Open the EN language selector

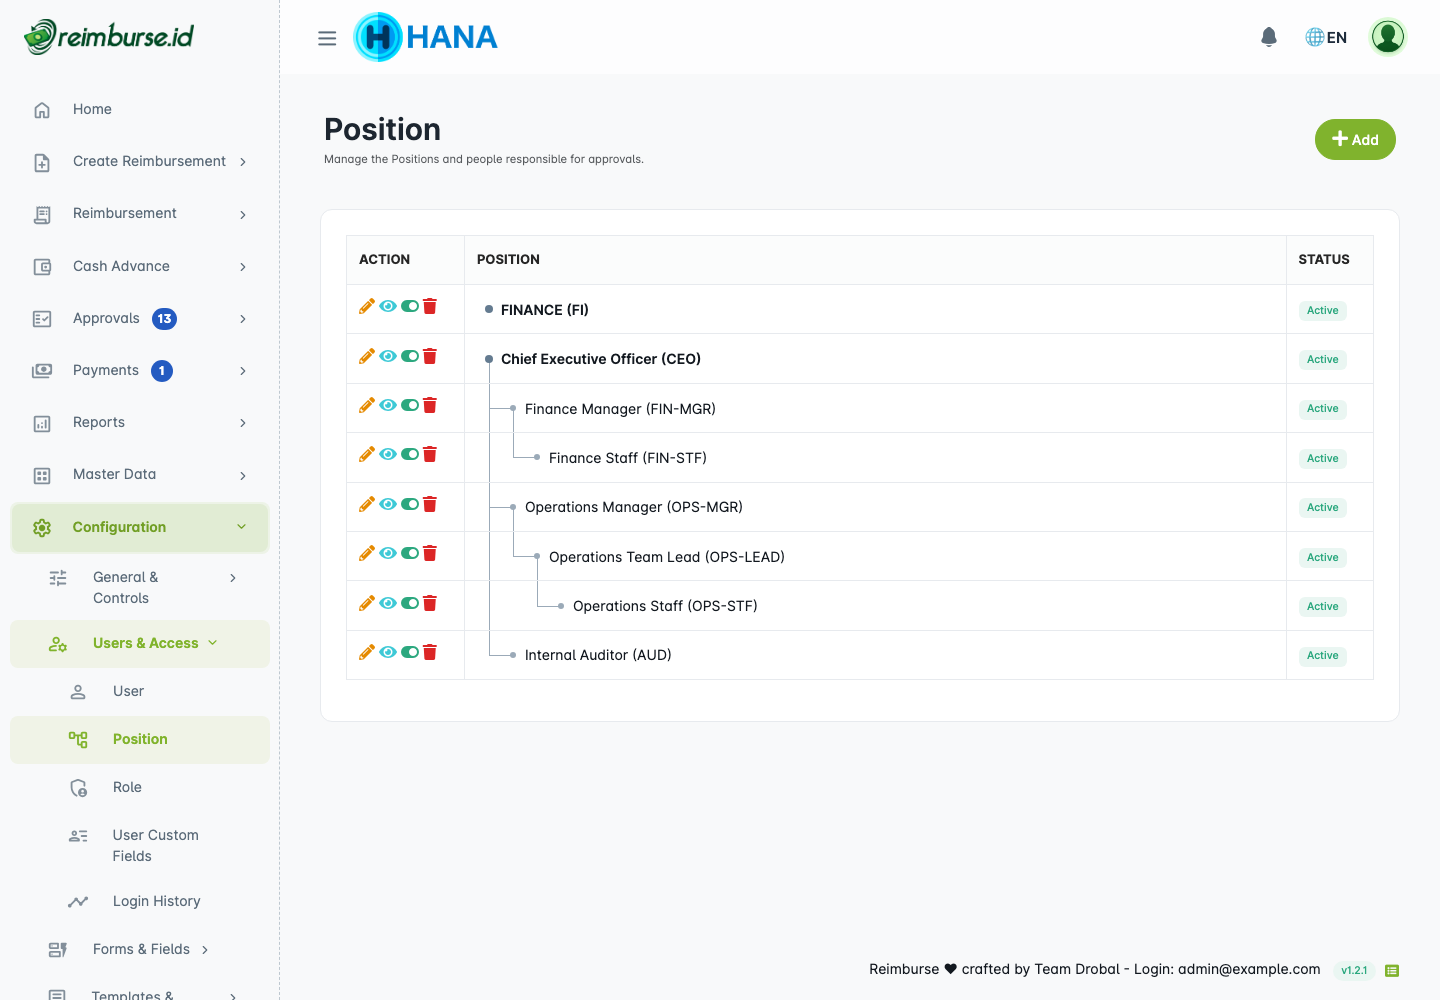[1326, 37]
